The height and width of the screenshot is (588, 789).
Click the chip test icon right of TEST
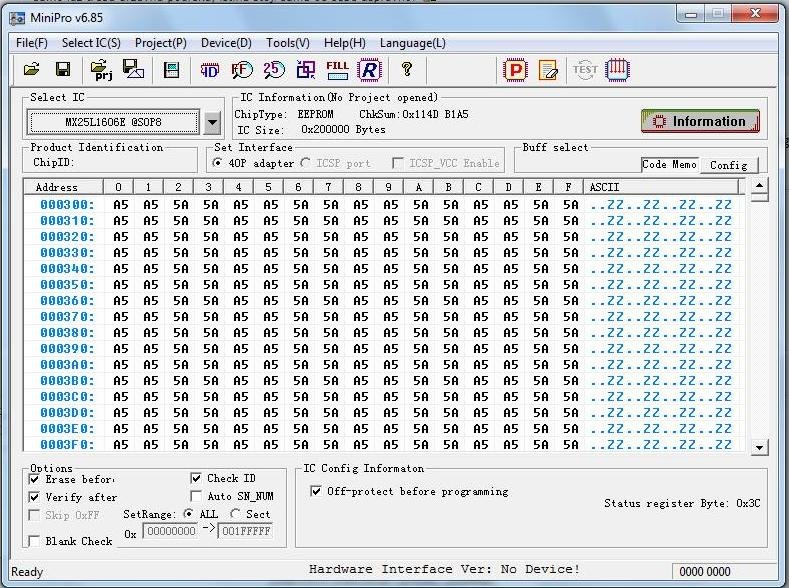click(618, 69)
